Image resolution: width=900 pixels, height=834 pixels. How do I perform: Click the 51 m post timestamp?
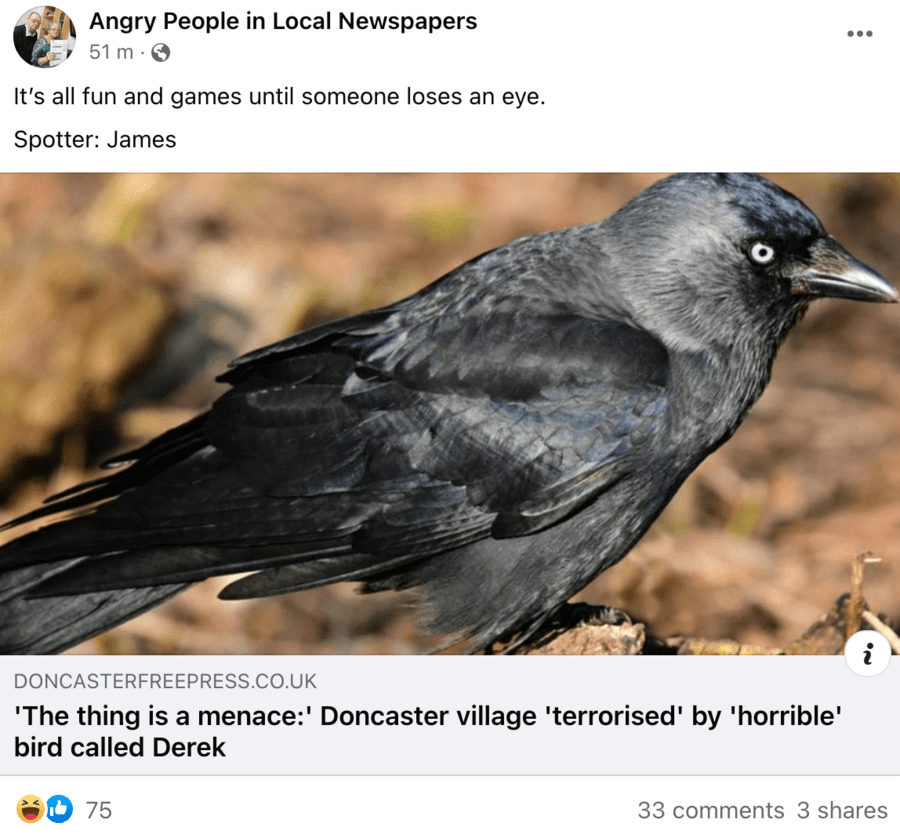click(111, 52)
